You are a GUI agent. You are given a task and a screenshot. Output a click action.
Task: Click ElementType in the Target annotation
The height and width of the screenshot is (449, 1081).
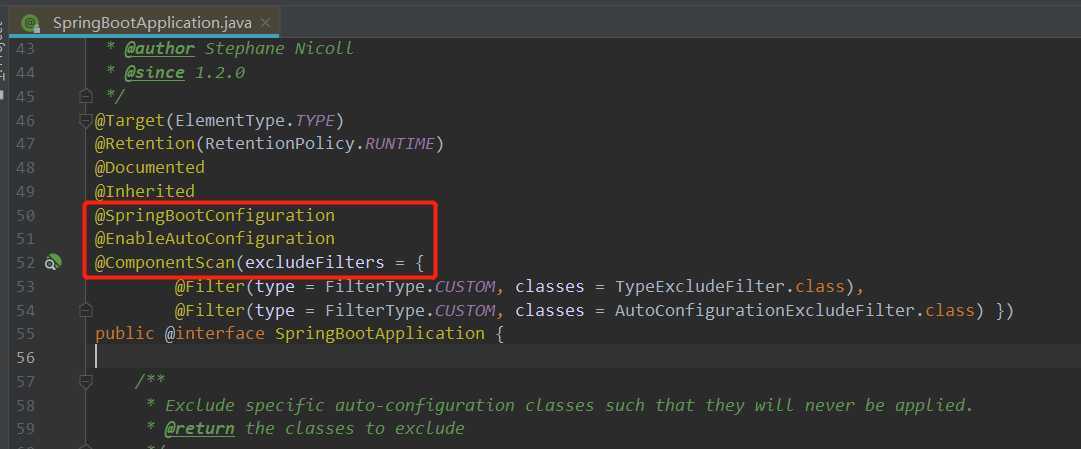tap(230, 121)
